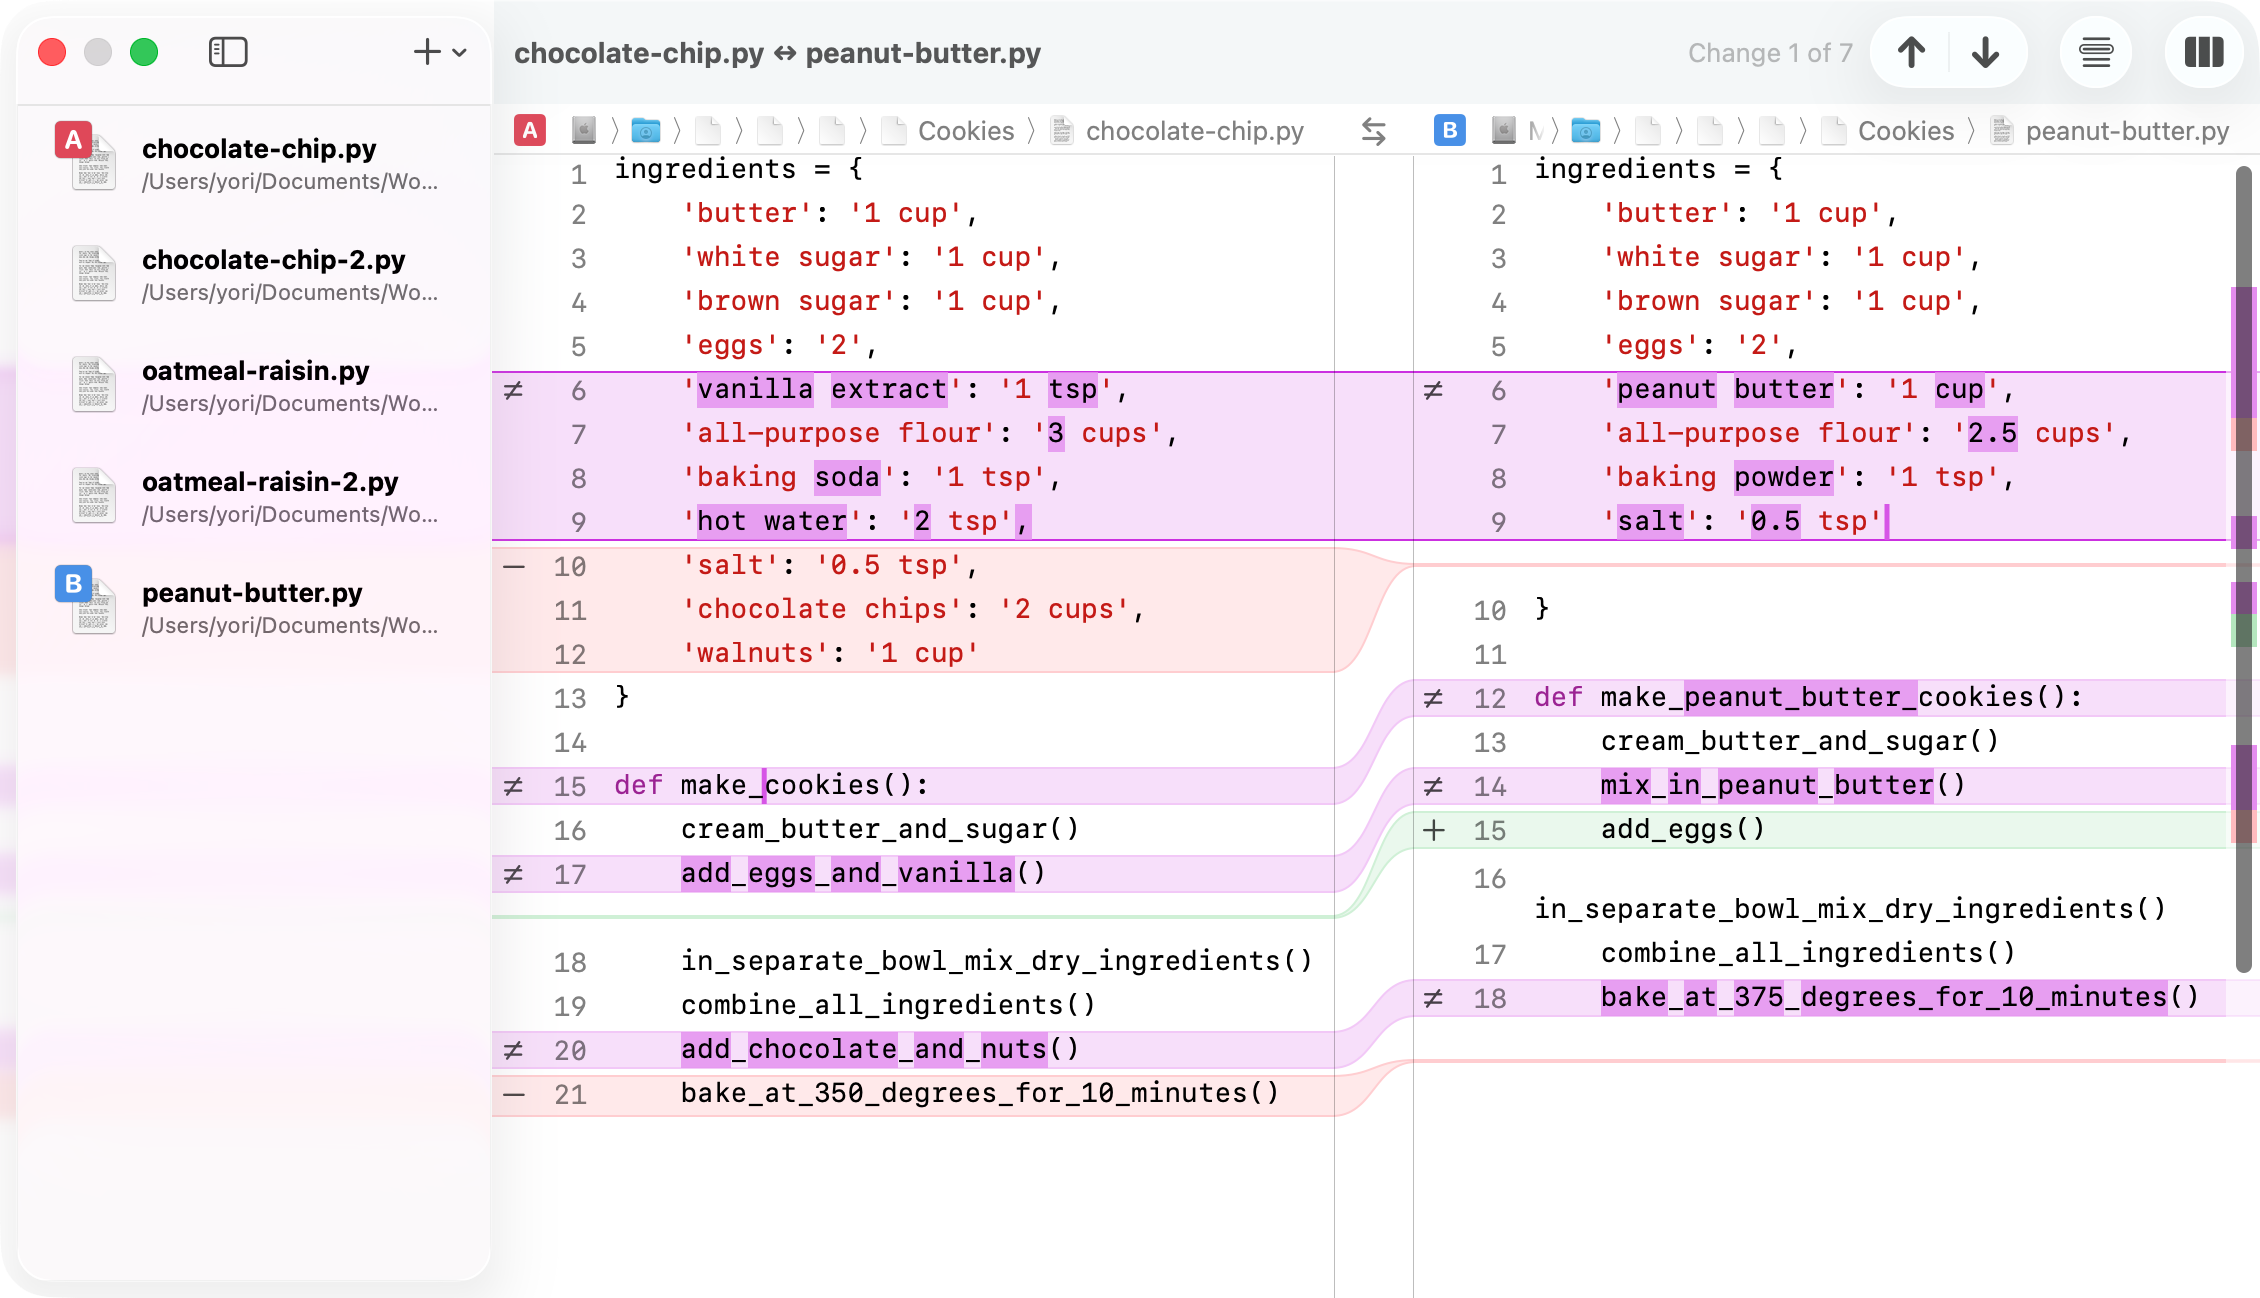Click bake_at_375_degrees_for_10_minutes() on right

click(x=1900, y=997)
